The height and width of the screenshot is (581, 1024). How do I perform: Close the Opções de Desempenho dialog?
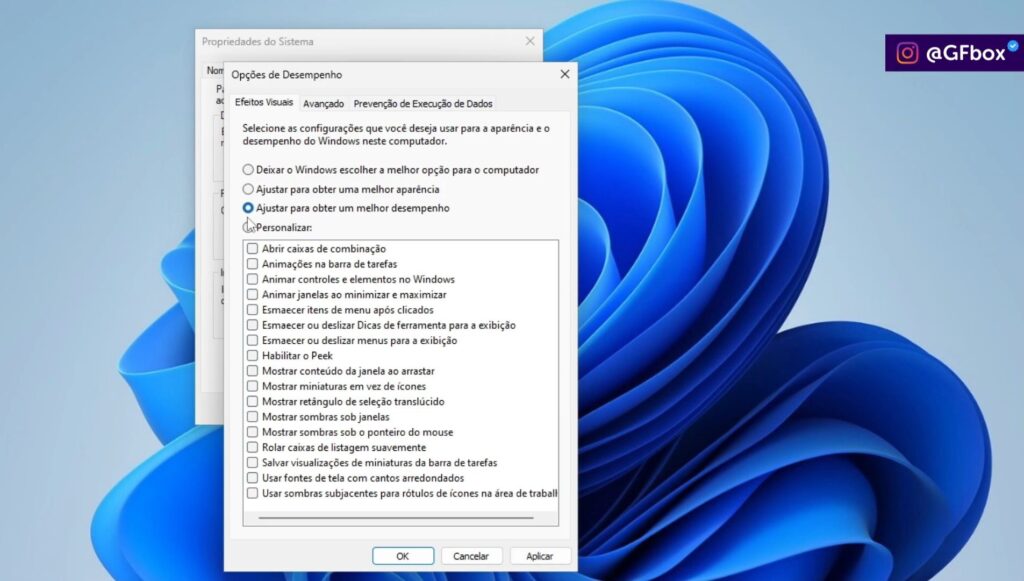[x=565, y=74]
